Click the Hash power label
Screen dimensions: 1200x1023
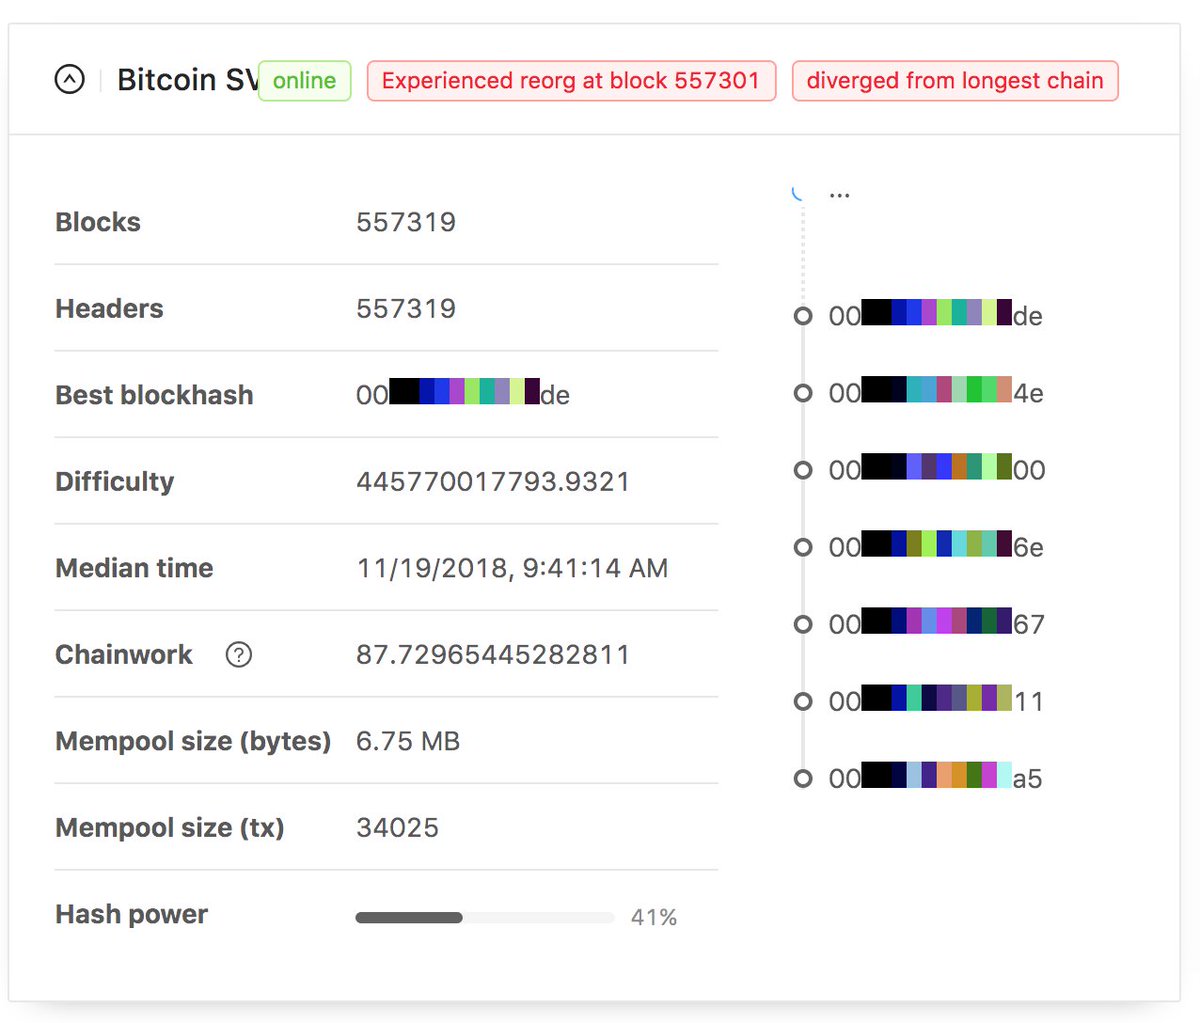pyautogui.click(x=132, y=915)
